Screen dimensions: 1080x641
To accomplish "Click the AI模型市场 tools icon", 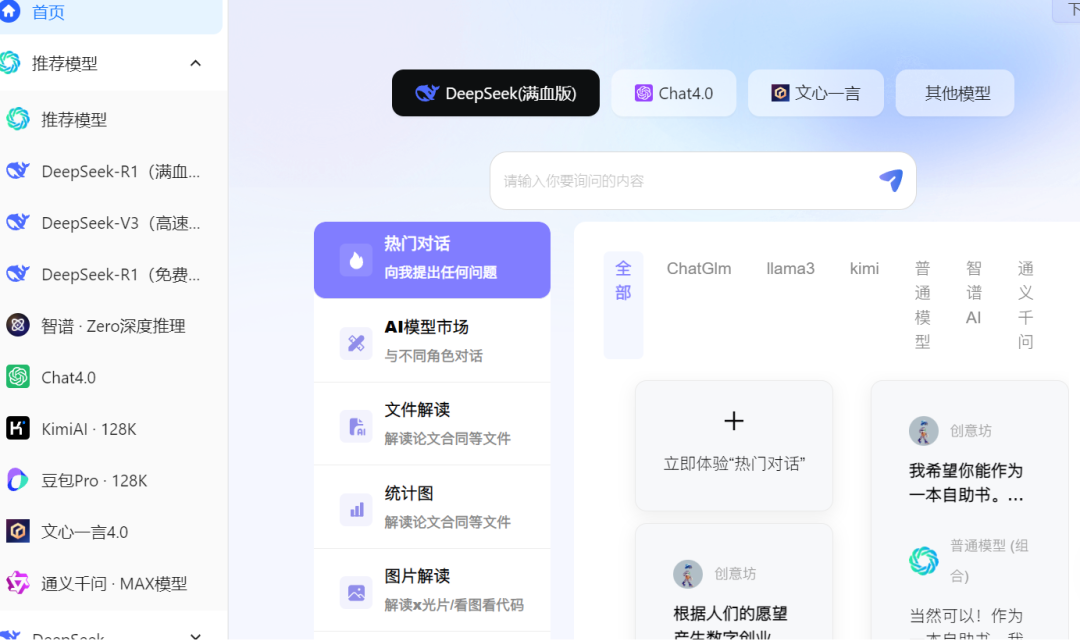I will pyautogui.click(x=356, y=343).
